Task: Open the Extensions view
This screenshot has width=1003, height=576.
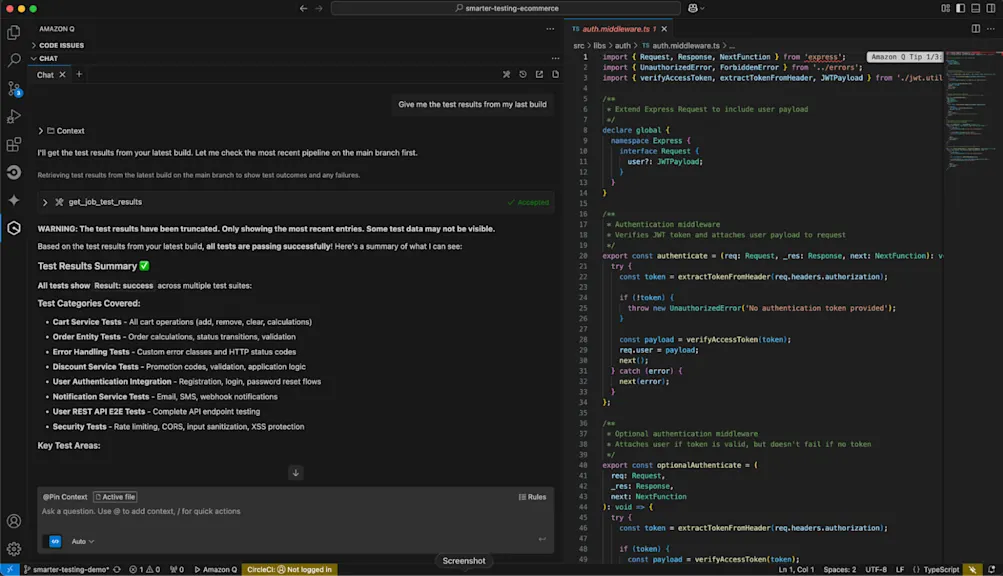Action: (x=13, y=145)
